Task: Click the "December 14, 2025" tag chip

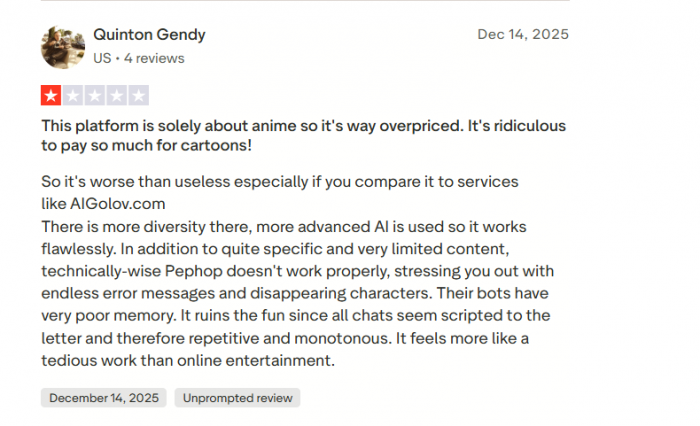Action: click(105, 398)
